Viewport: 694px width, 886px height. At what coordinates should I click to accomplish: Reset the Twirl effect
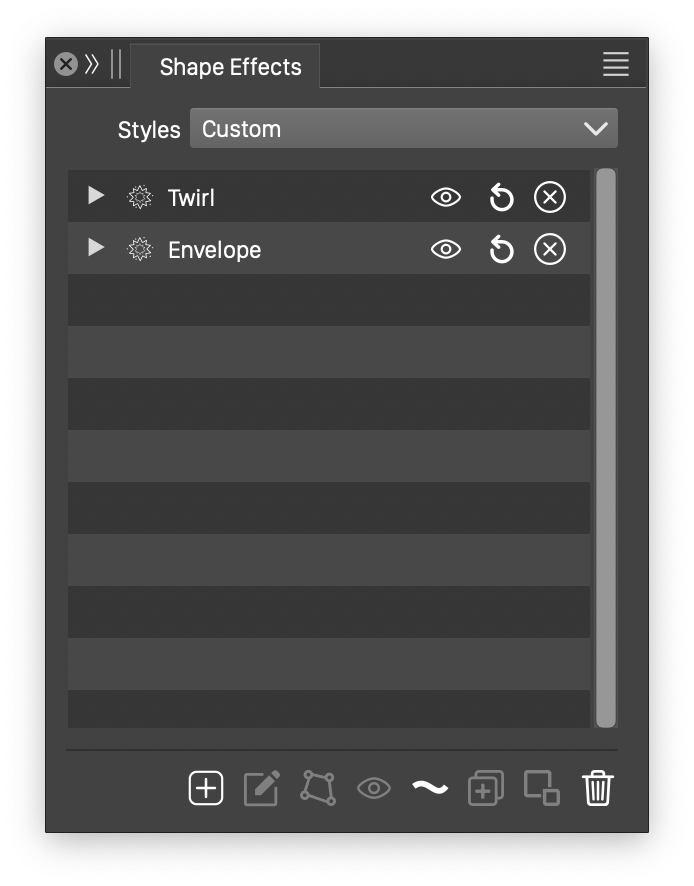[x=501, y=198]
